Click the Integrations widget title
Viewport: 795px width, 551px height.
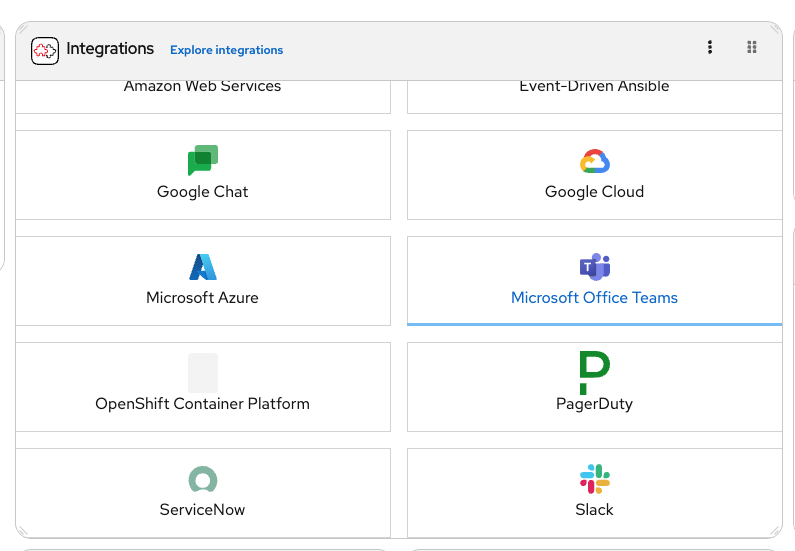click(110, 49)
